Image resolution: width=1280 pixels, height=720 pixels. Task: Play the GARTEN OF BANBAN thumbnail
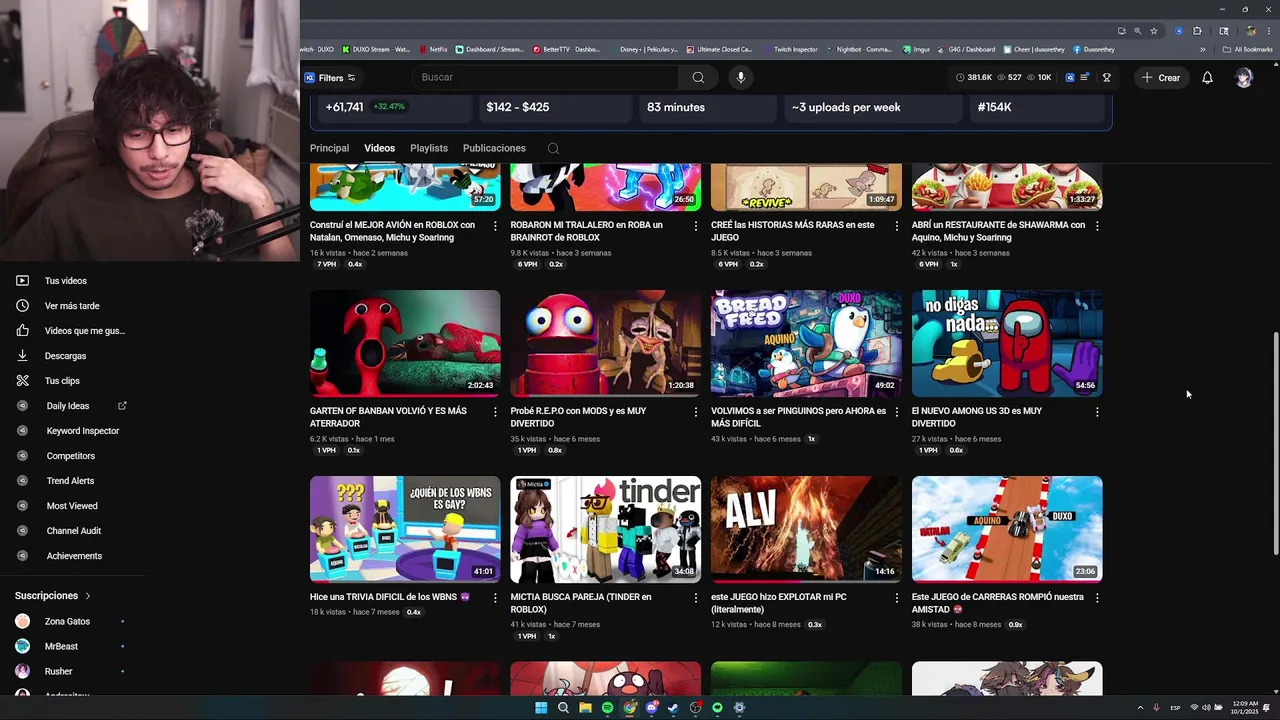click(405, 343)
